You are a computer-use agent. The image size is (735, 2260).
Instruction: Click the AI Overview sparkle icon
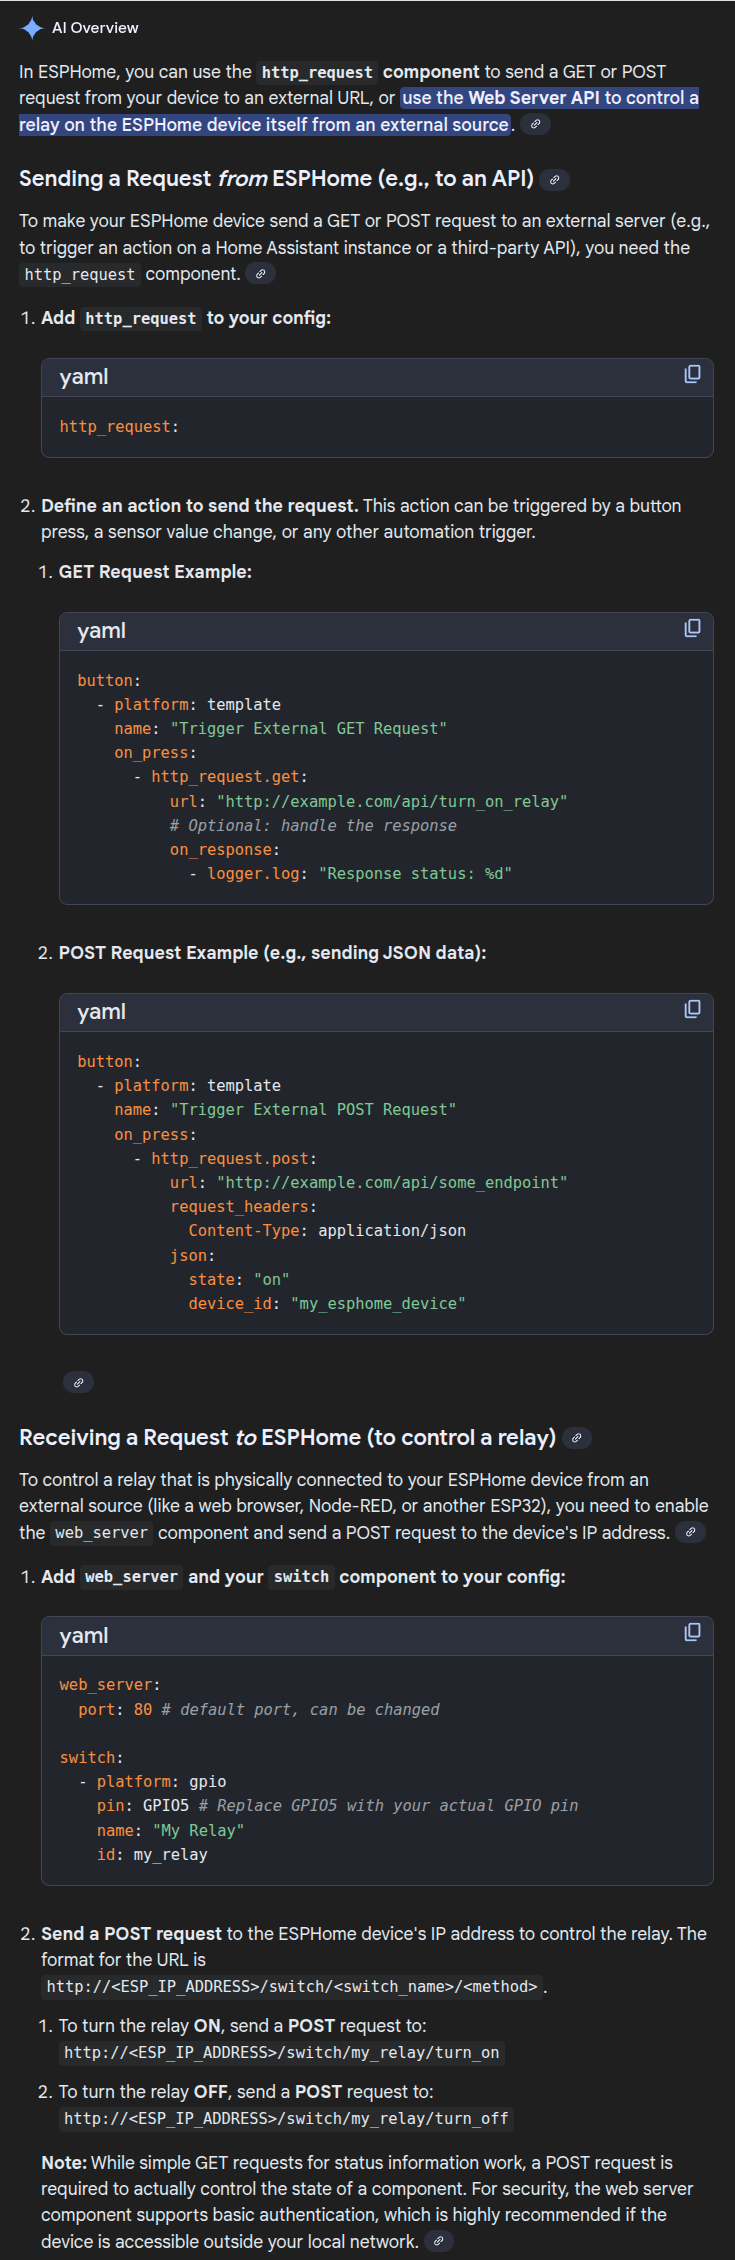click(x=32, y=28)
